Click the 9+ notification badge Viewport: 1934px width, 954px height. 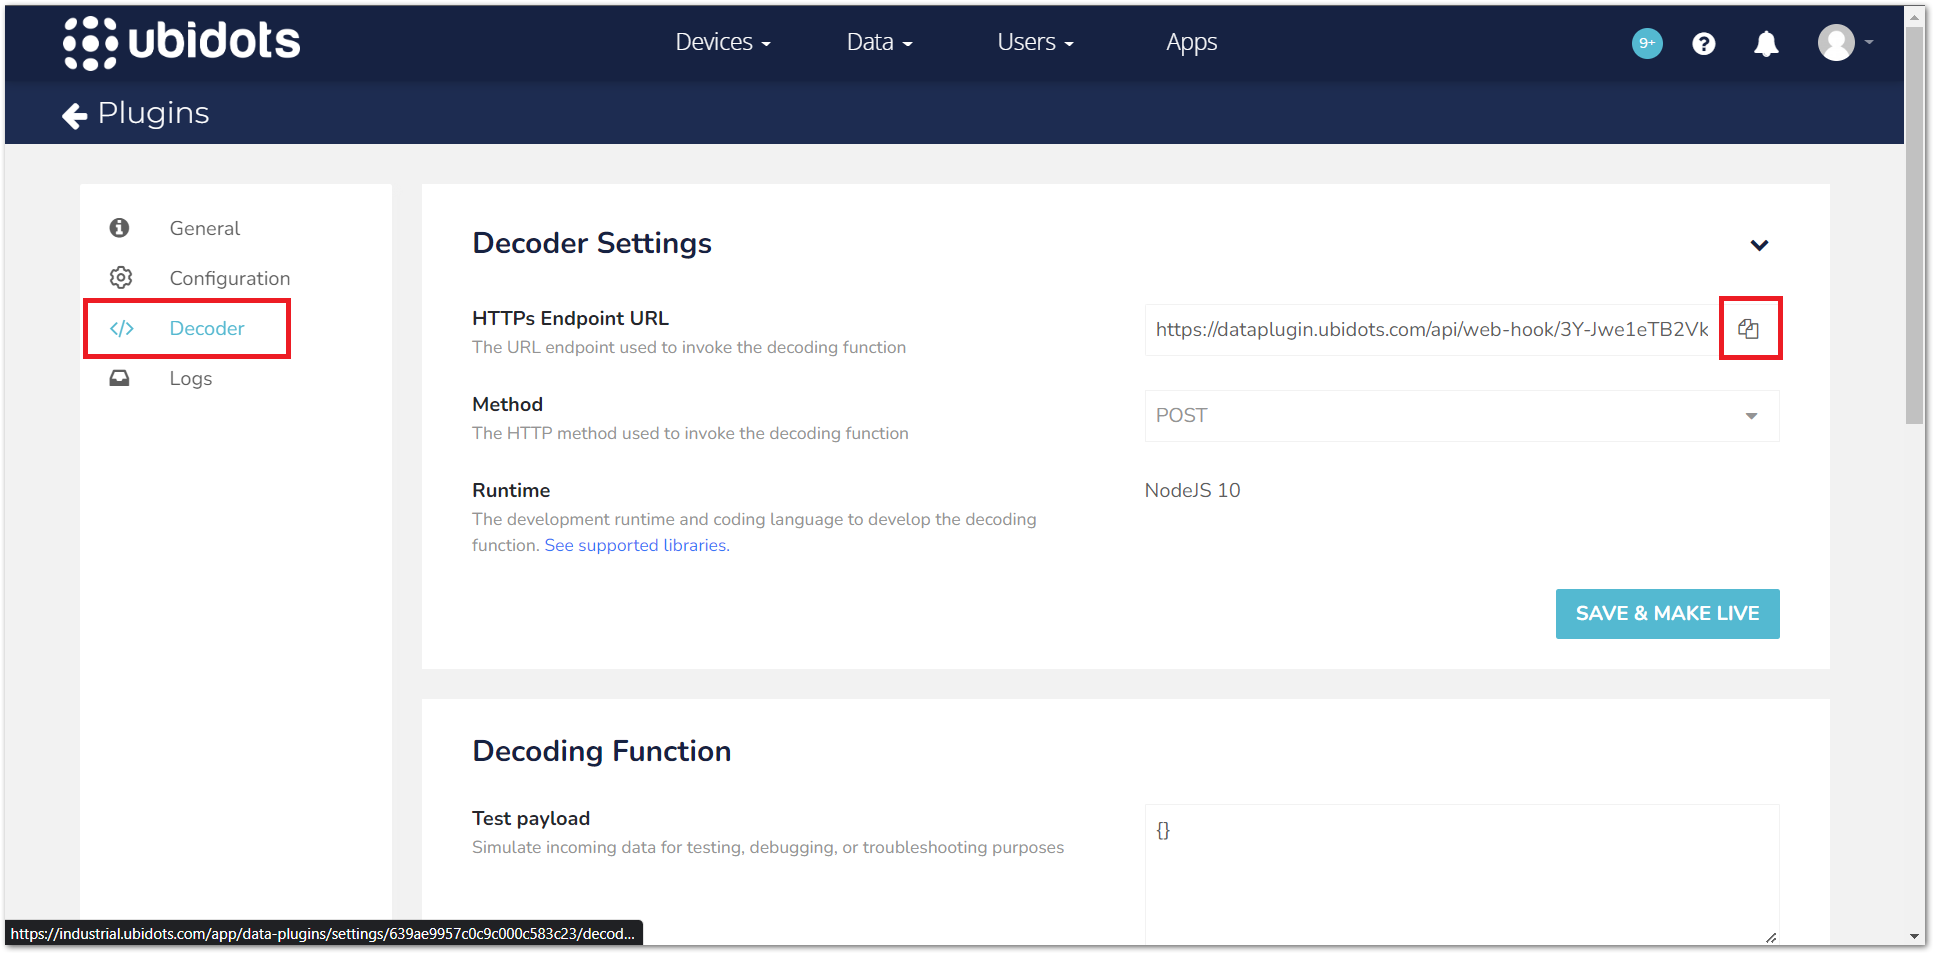click(x=1646, y=43)
